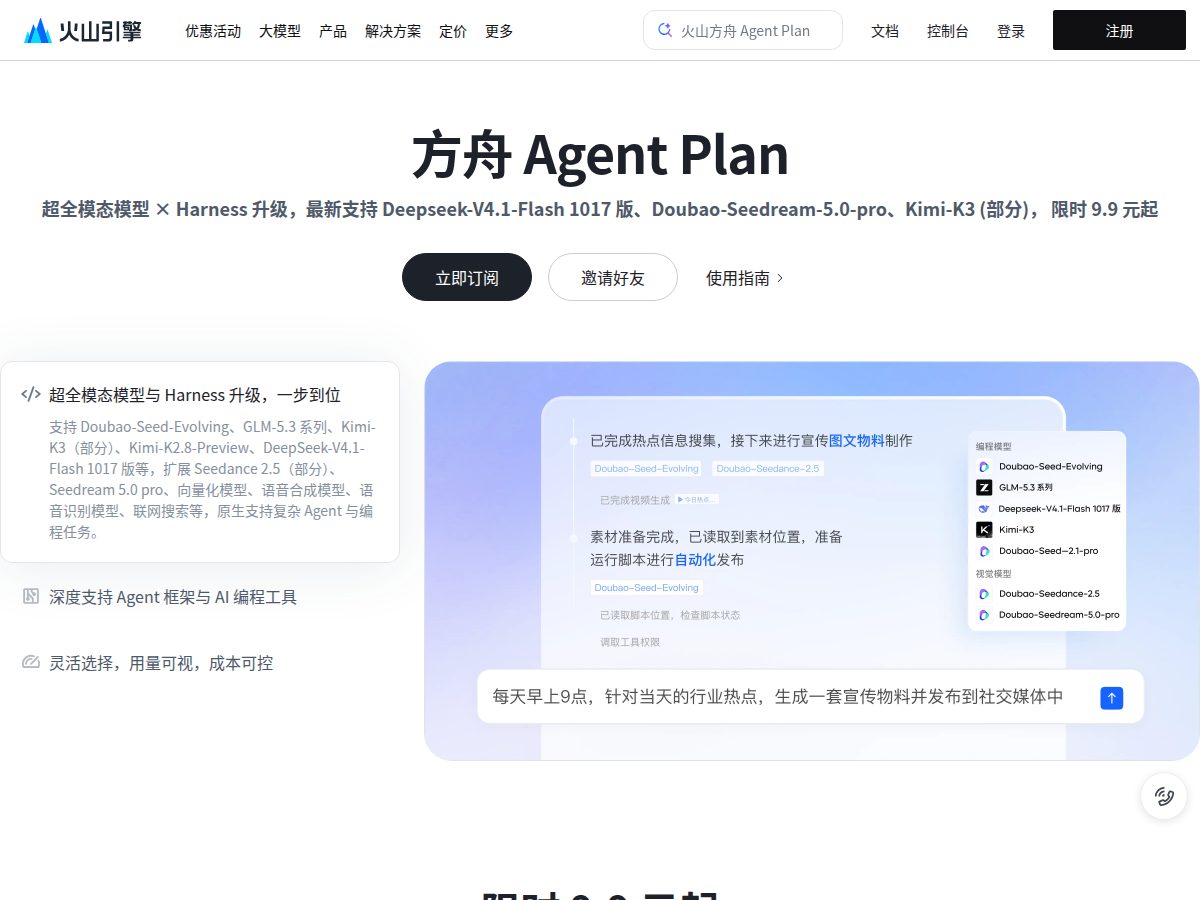Screen dimensions: 1200x900
Task: Click the subtitle mentioning 限时 9.9 元起
Action: (600, 209)
